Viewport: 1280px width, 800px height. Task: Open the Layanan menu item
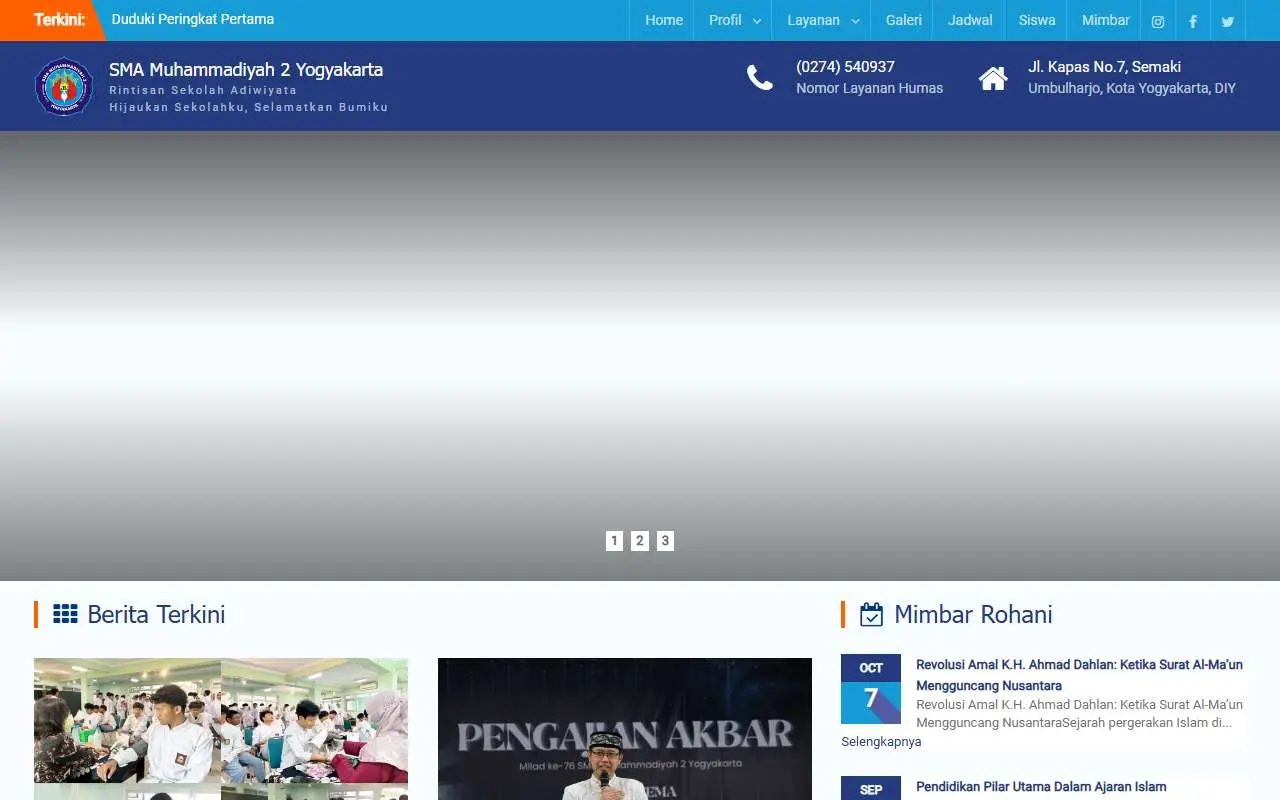(813, 20)
